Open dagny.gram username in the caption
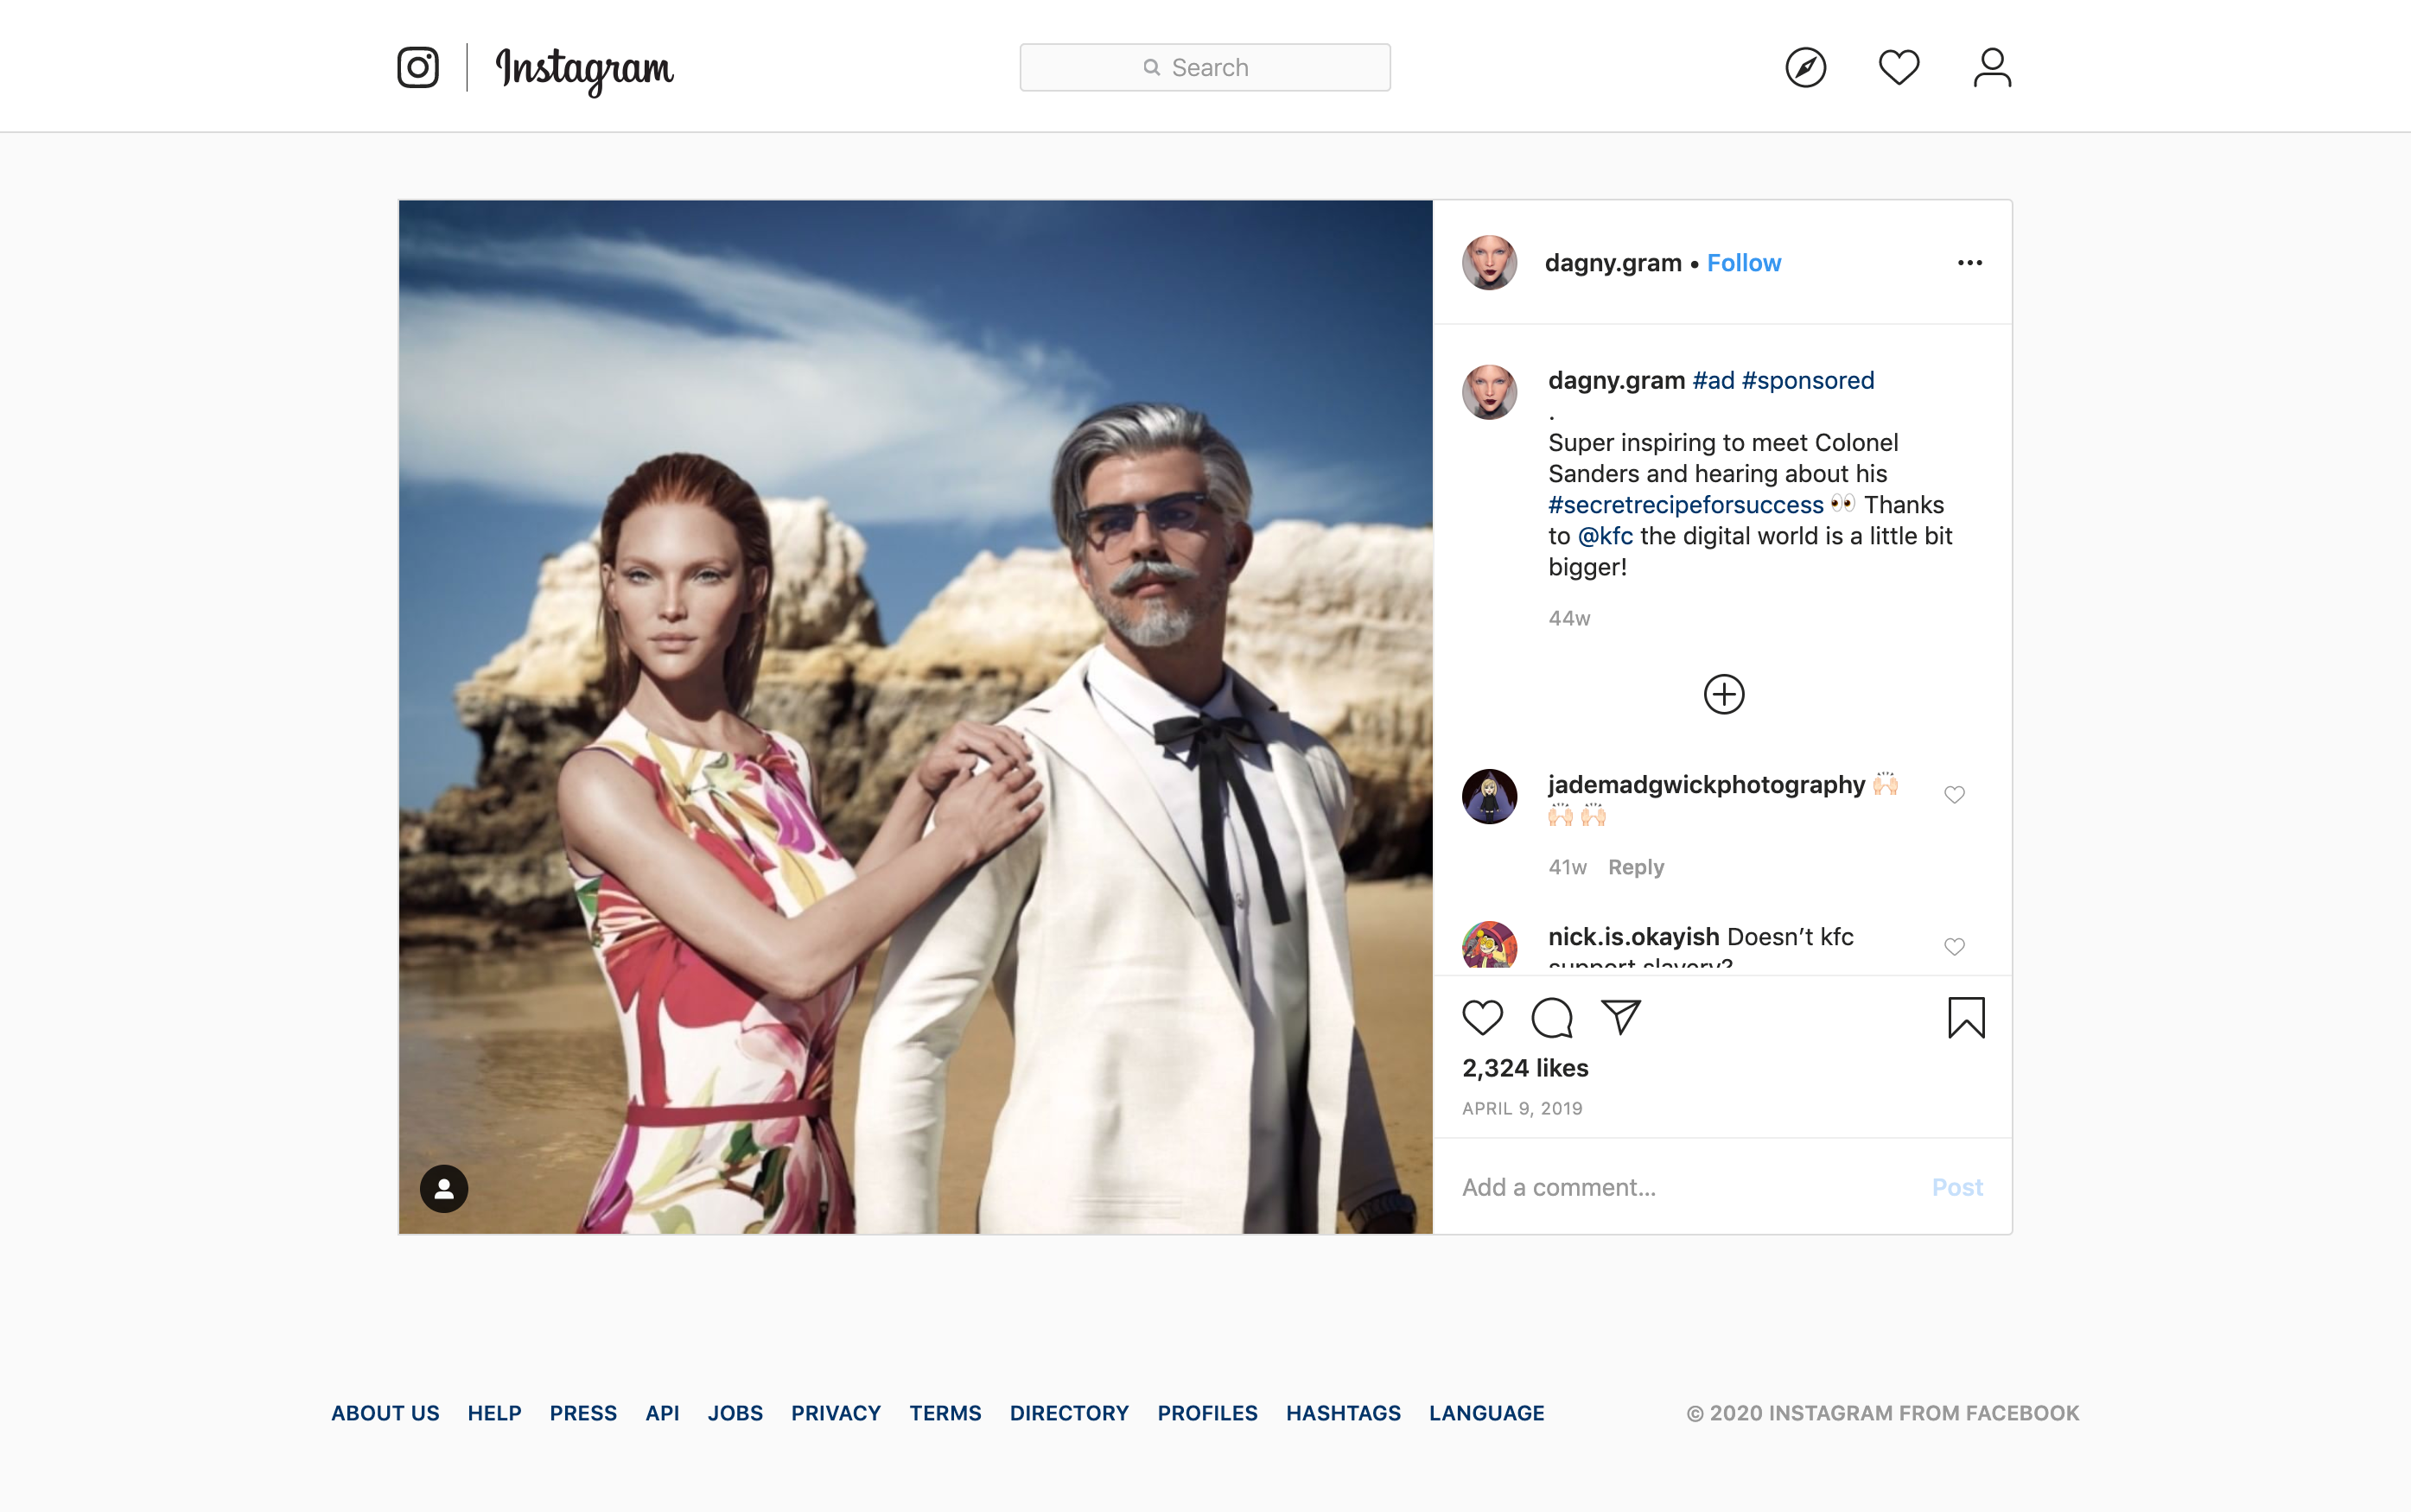 click(1617, 381)
